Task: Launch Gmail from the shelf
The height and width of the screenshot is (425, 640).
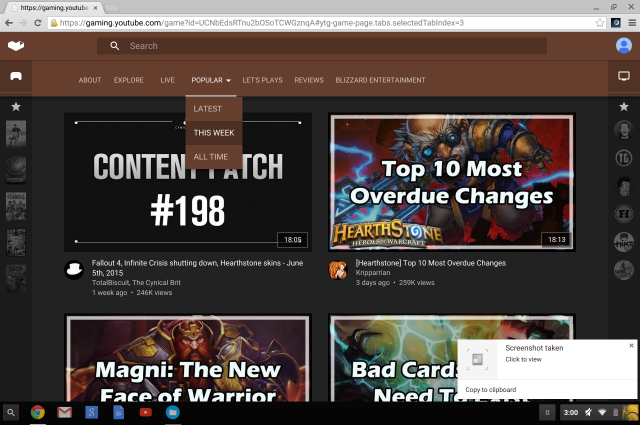Action: click(64, 412)
